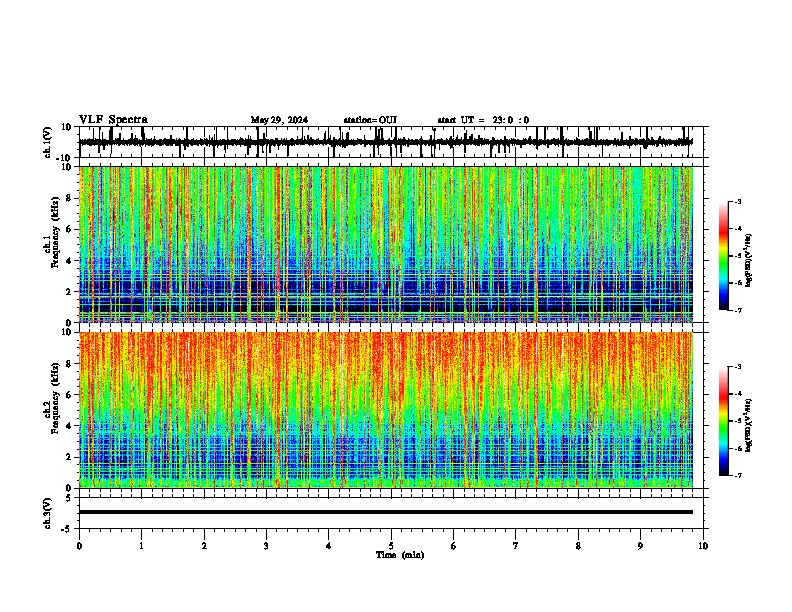Click the ch.2 colorbar '-7' label
The width and height of the screenshot is (792, 612).
pos(737,475)
